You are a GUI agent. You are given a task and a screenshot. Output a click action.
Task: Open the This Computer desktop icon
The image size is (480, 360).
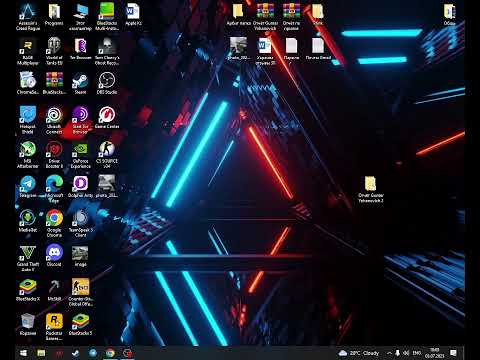(80, 17)
